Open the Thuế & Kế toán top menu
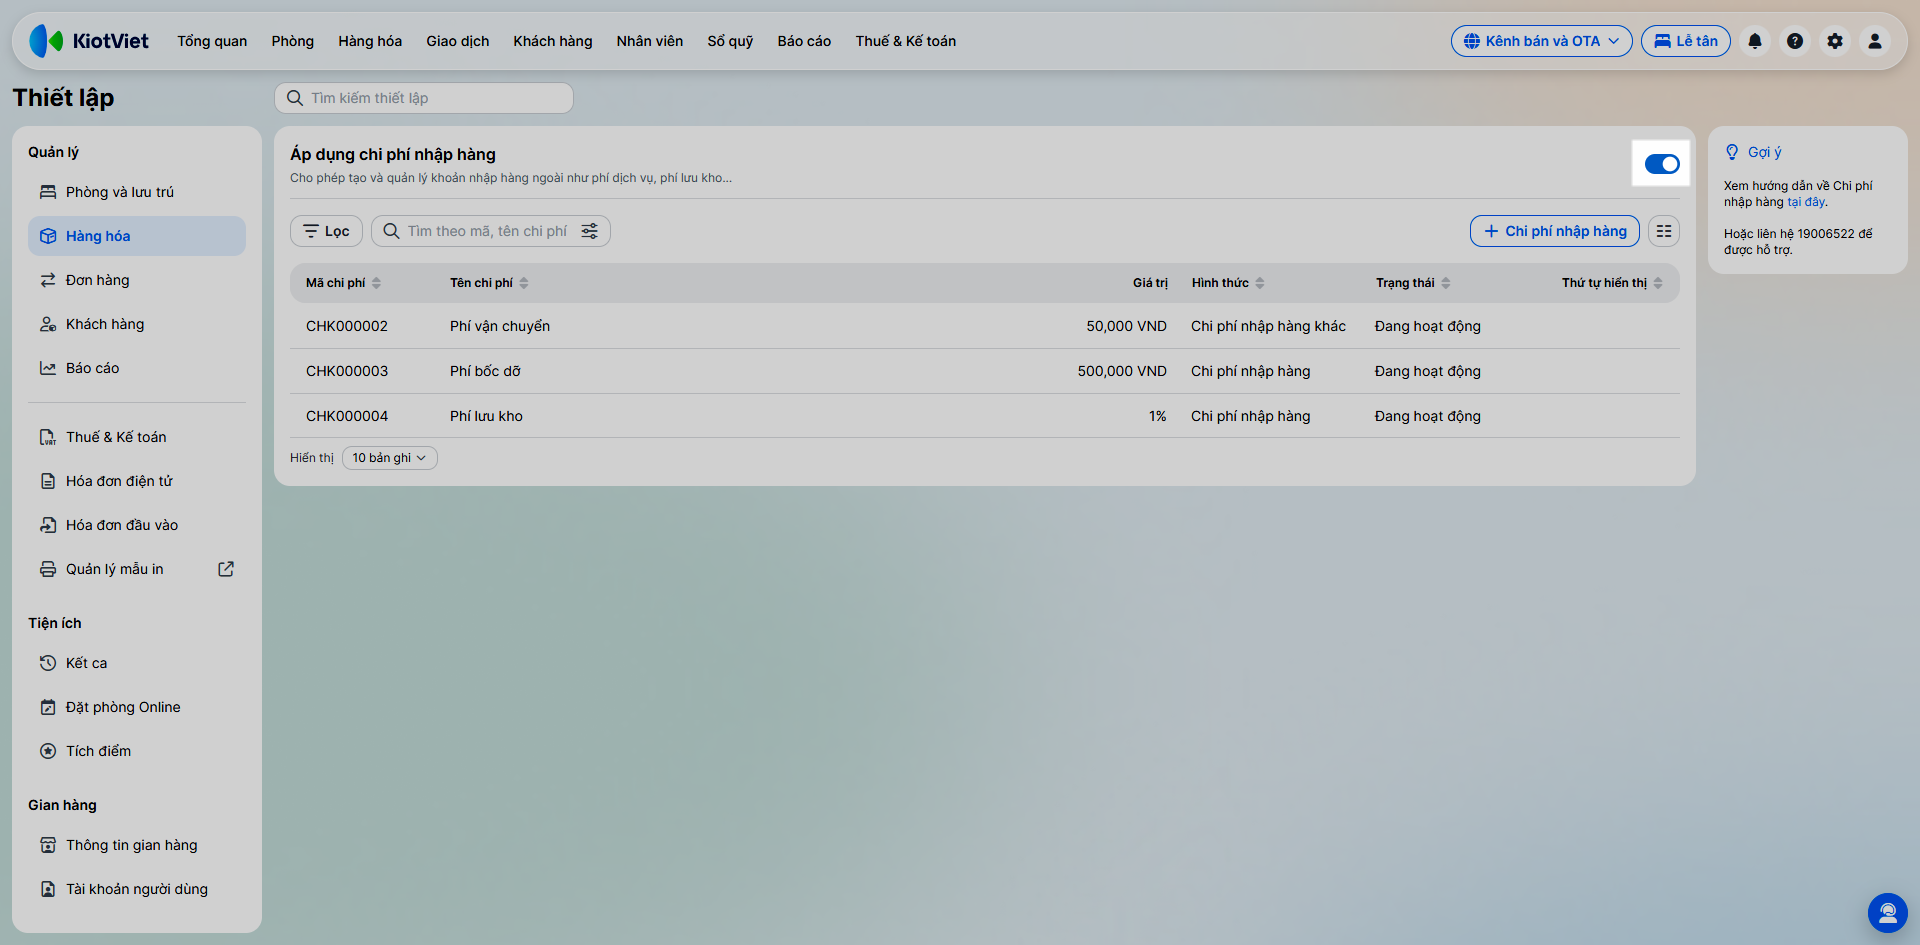This screenshot has height=945, width=1920. click(x=906, y=41)
